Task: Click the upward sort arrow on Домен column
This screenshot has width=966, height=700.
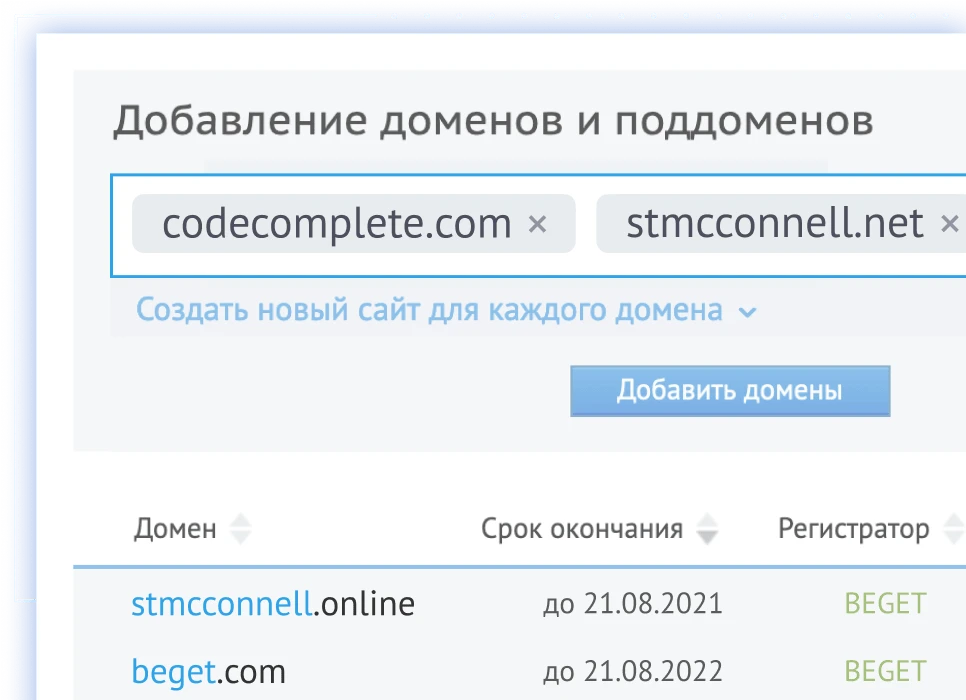Action: point(240,521)
